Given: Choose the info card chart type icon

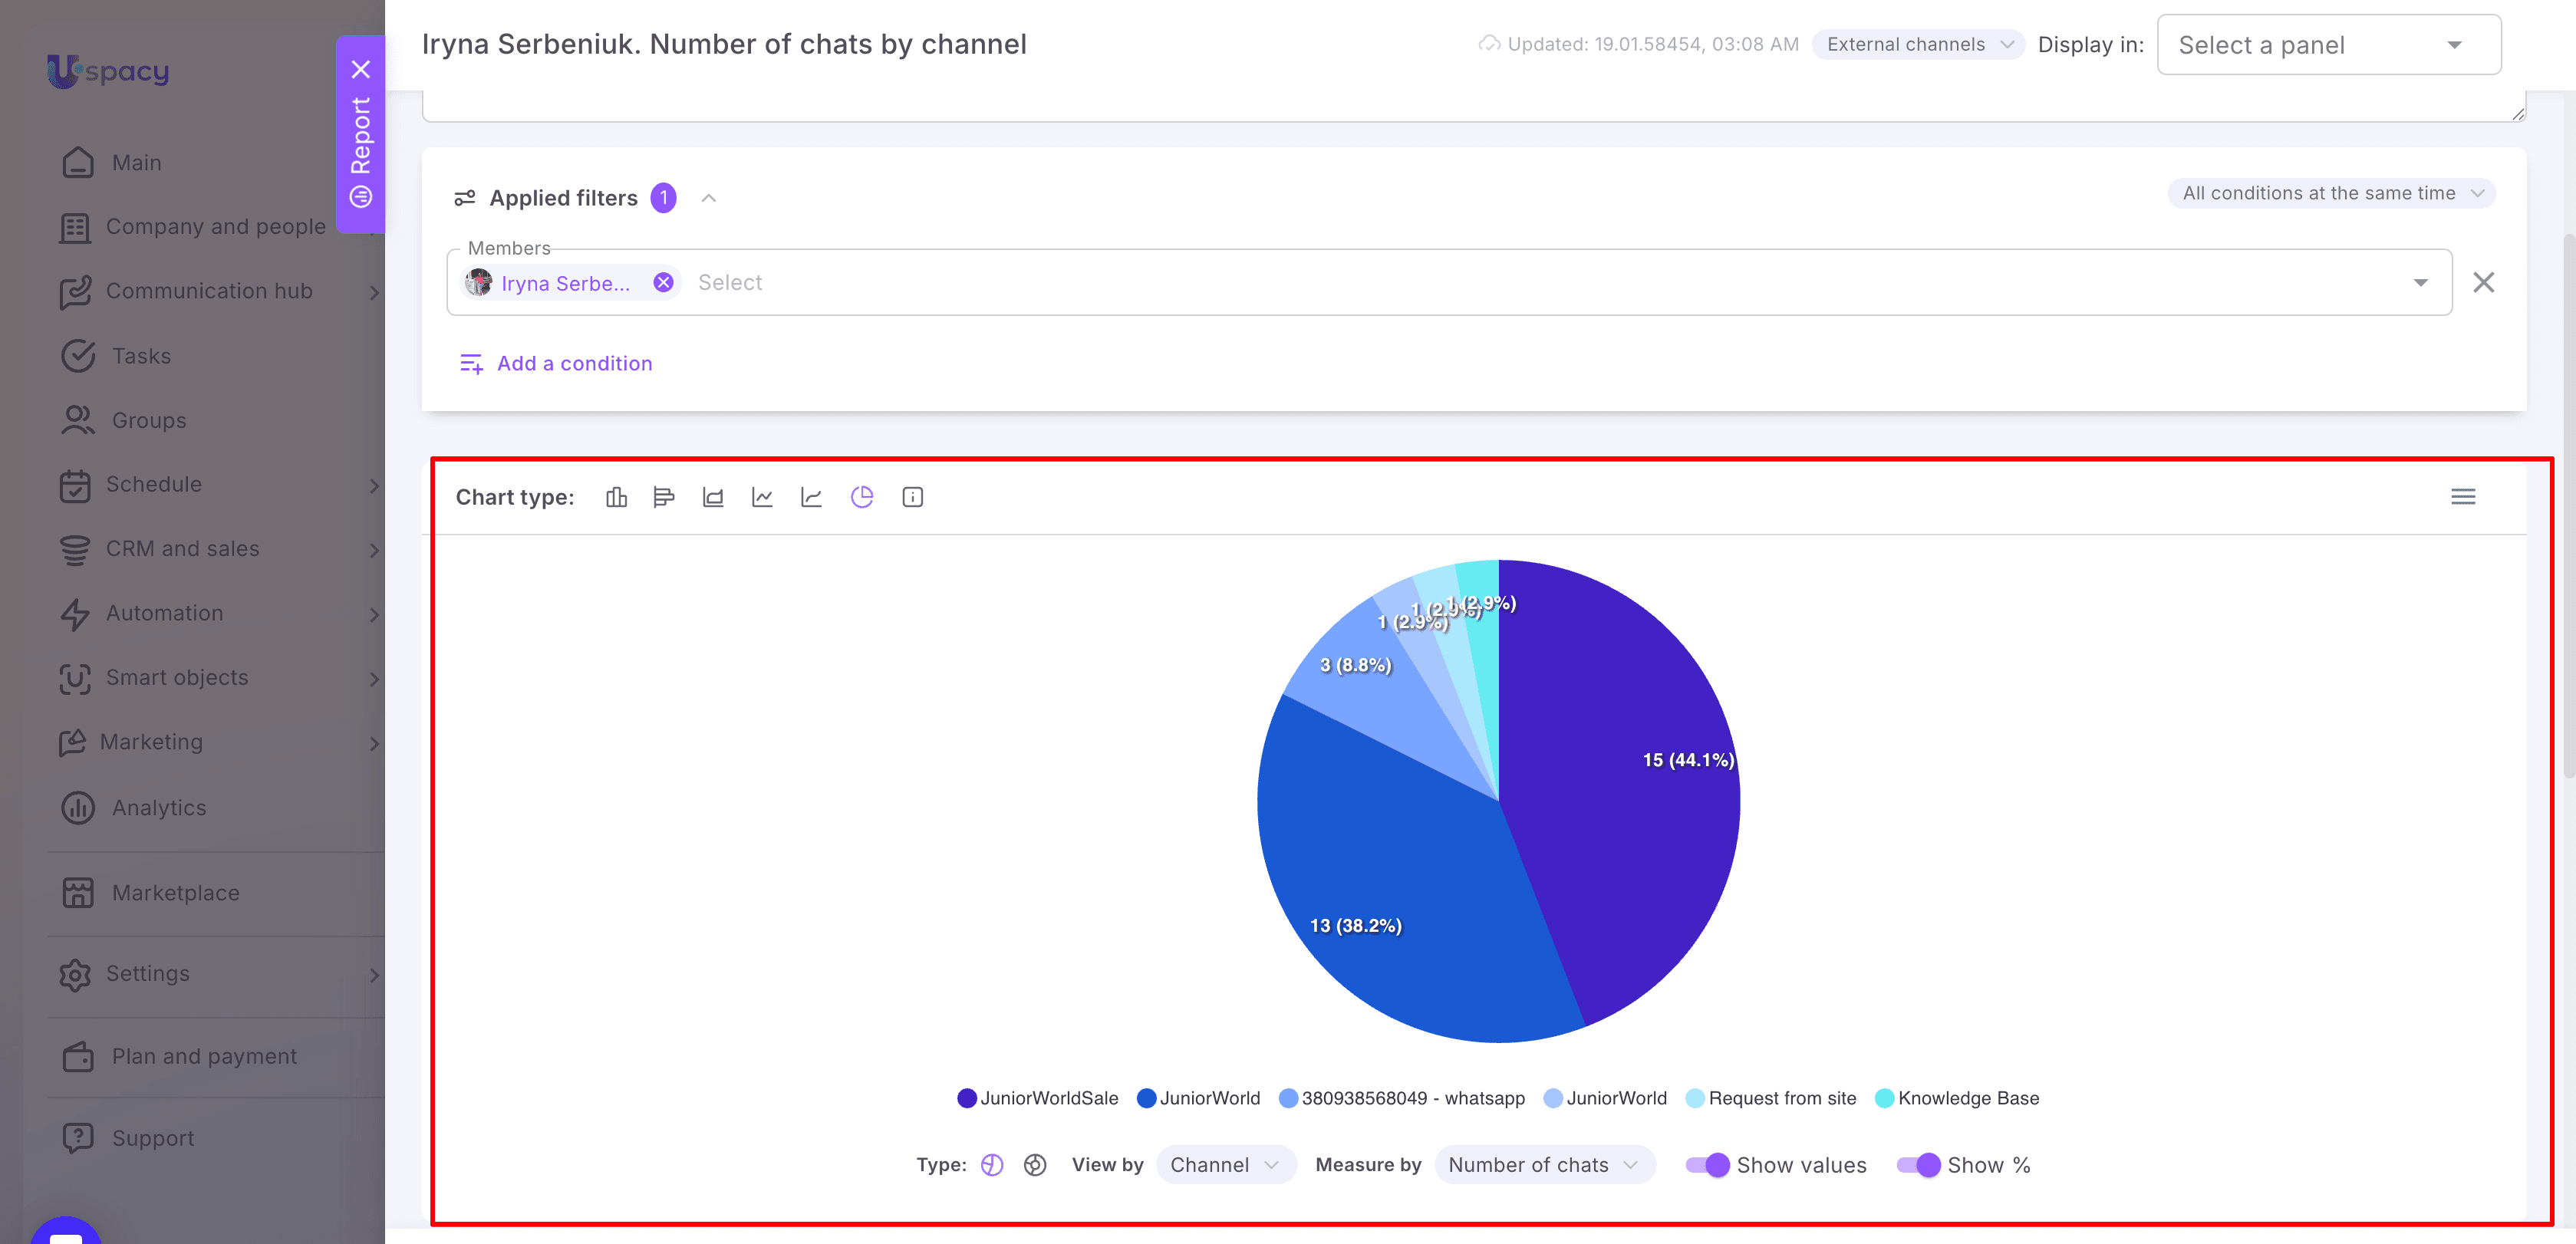Looking at the screenshot, I should tap(912, 497).
